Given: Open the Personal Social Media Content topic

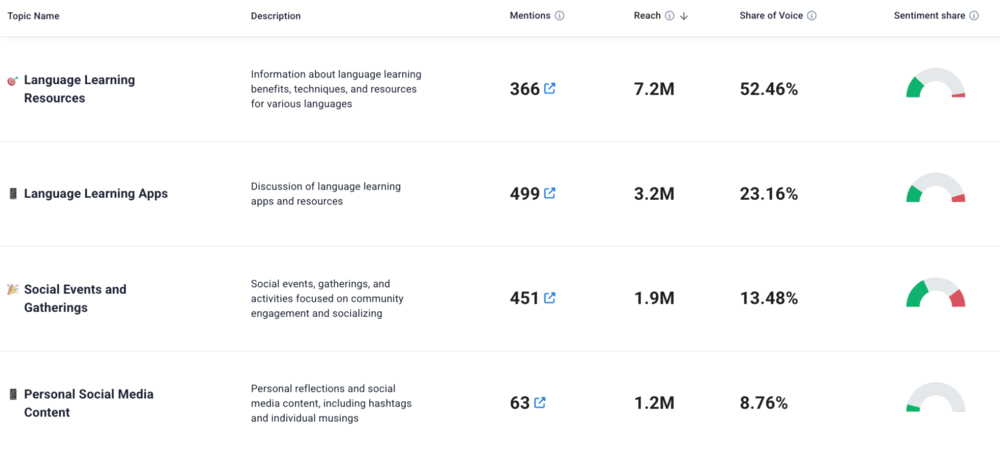Looking at the screenshot, I should [89, 403].
